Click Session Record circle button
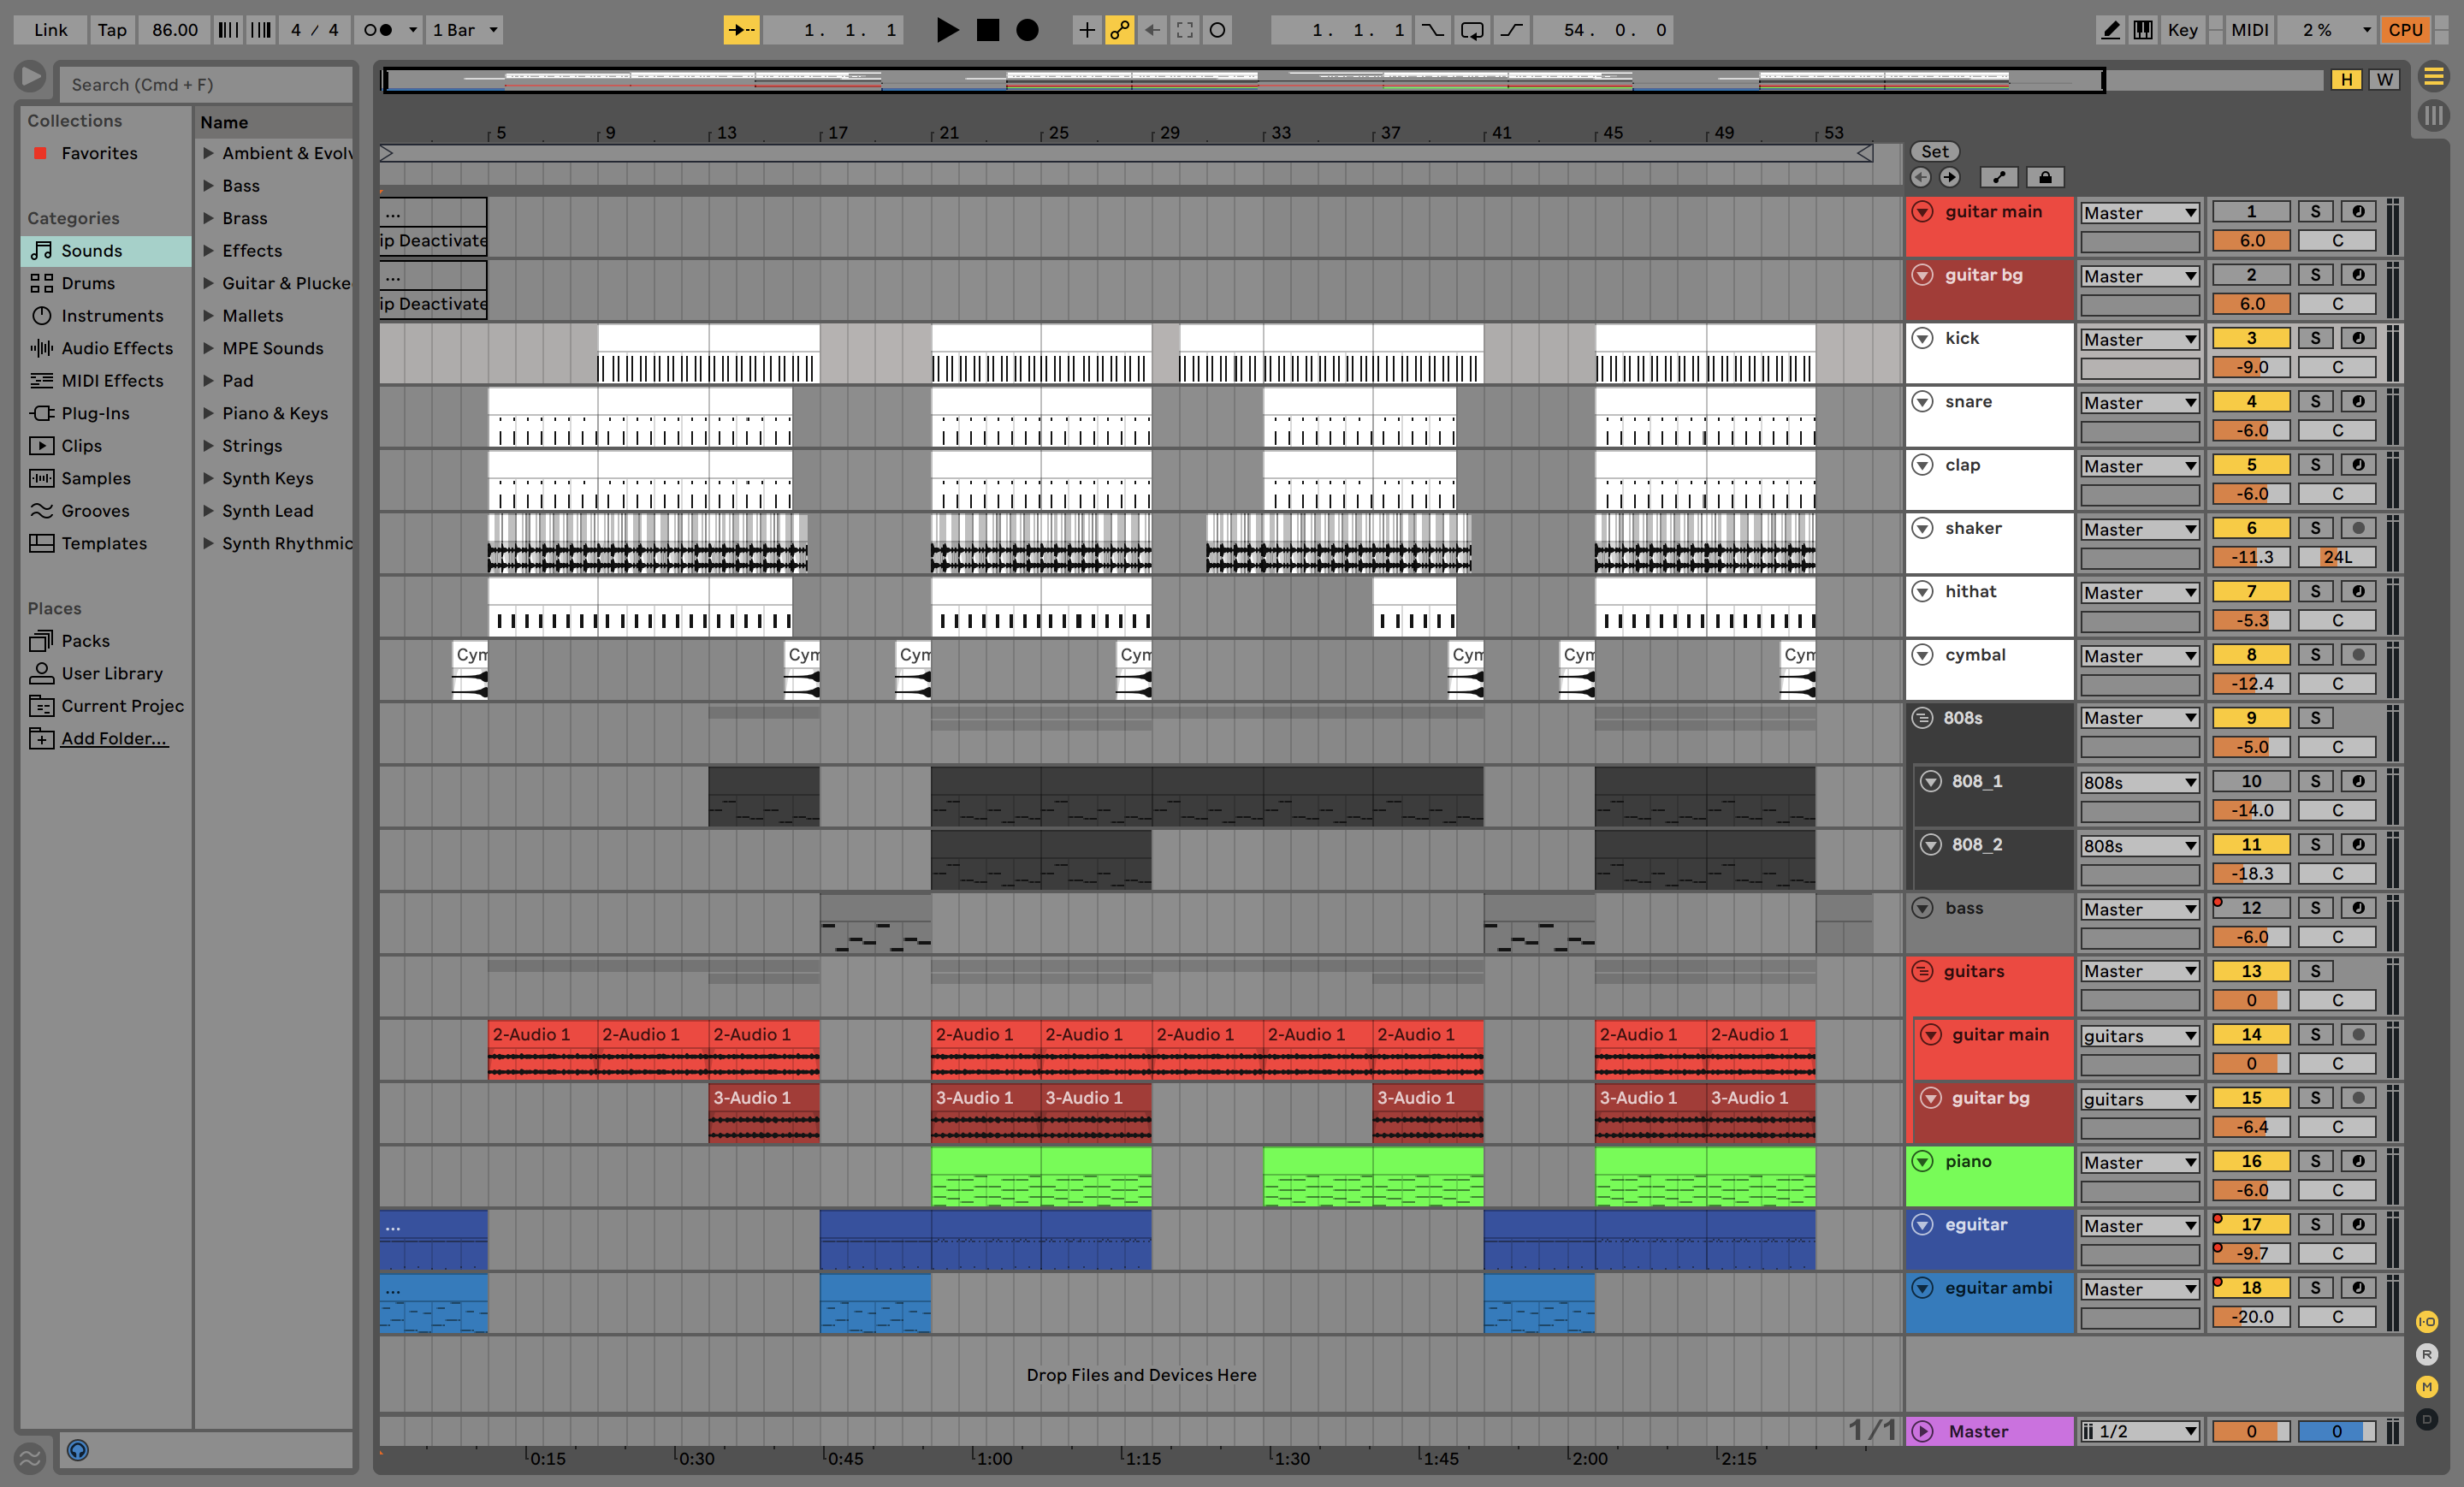 1217,30
